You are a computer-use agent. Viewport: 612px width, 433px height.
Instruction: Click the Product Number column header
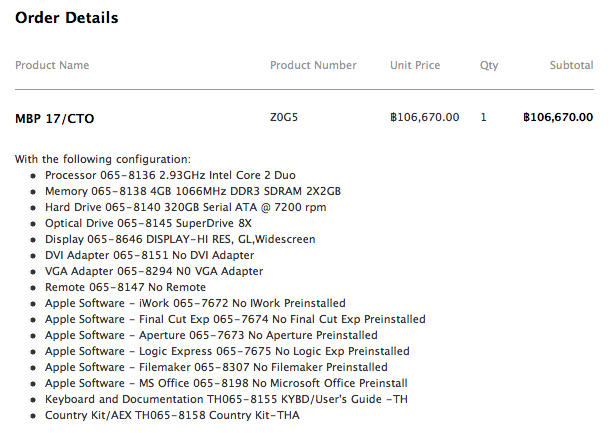tap(313, 66)
